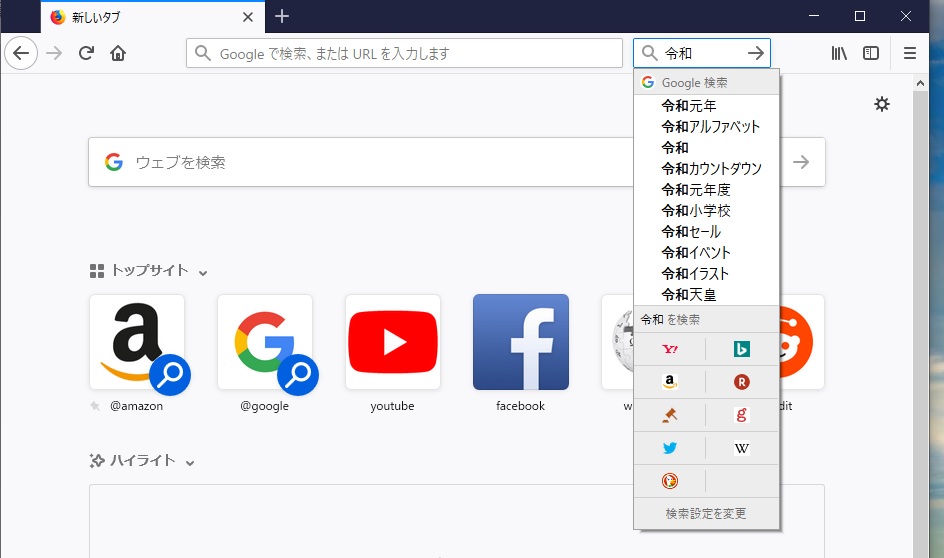Click the scrollbar up arrow
This screenshot has height=558, width=944.
[920, 84]
